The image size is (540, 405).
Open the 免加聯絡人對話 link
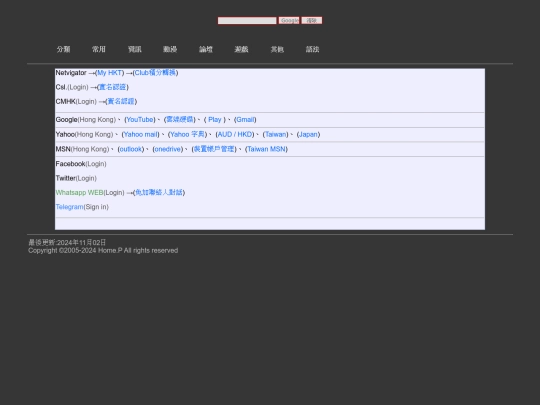click(159, 193)
